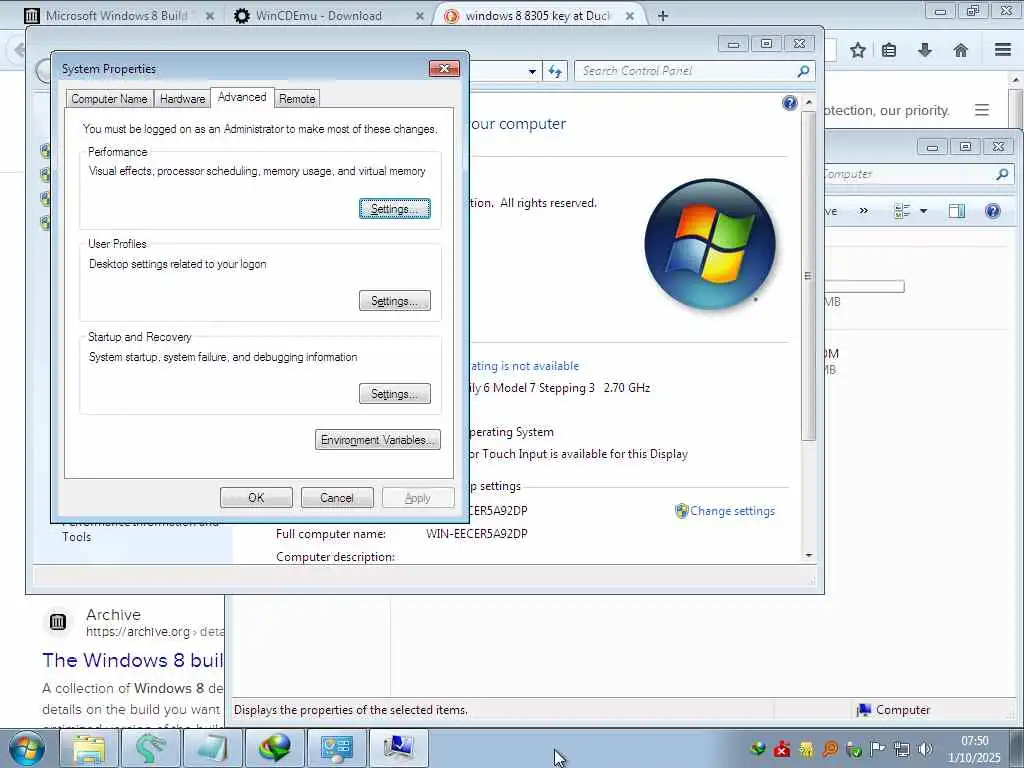Click the Environment Variables button
The height and width of the screenshot is (768, 1024).
coord(377,440)
